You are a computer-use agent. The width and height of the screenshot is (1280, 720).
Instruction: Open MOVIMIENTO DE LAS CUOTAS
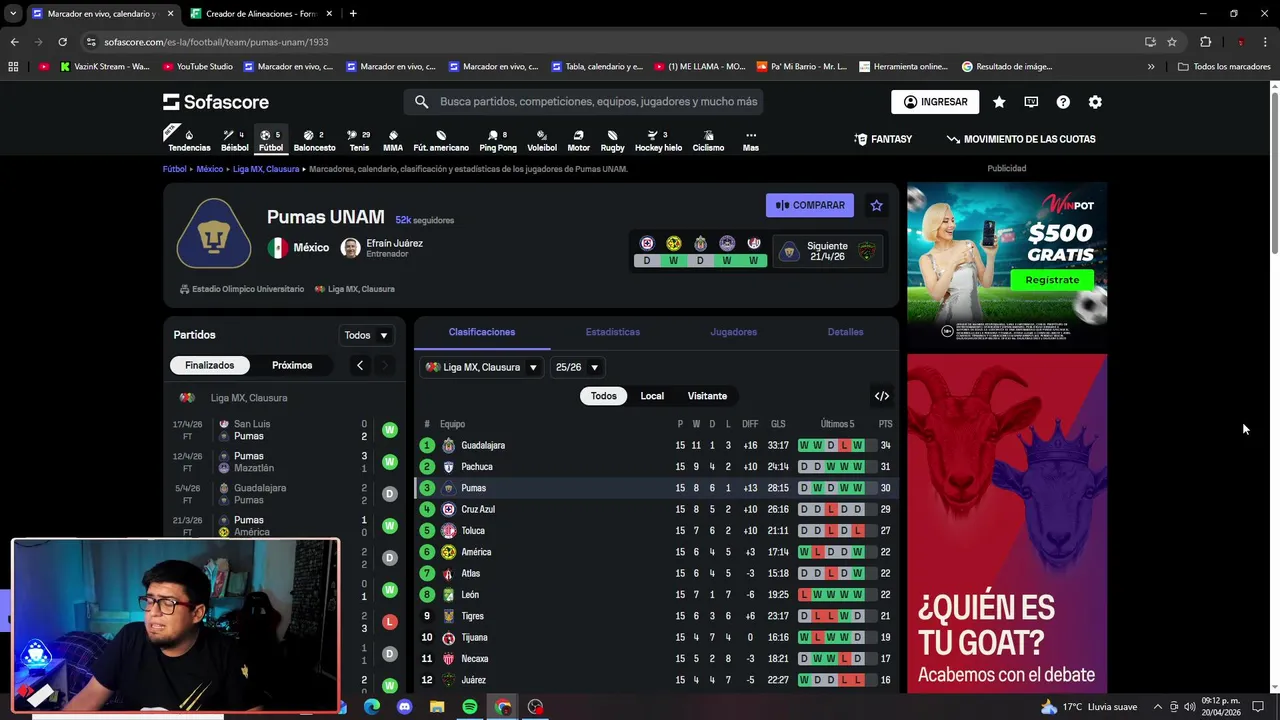point(1021,139)
